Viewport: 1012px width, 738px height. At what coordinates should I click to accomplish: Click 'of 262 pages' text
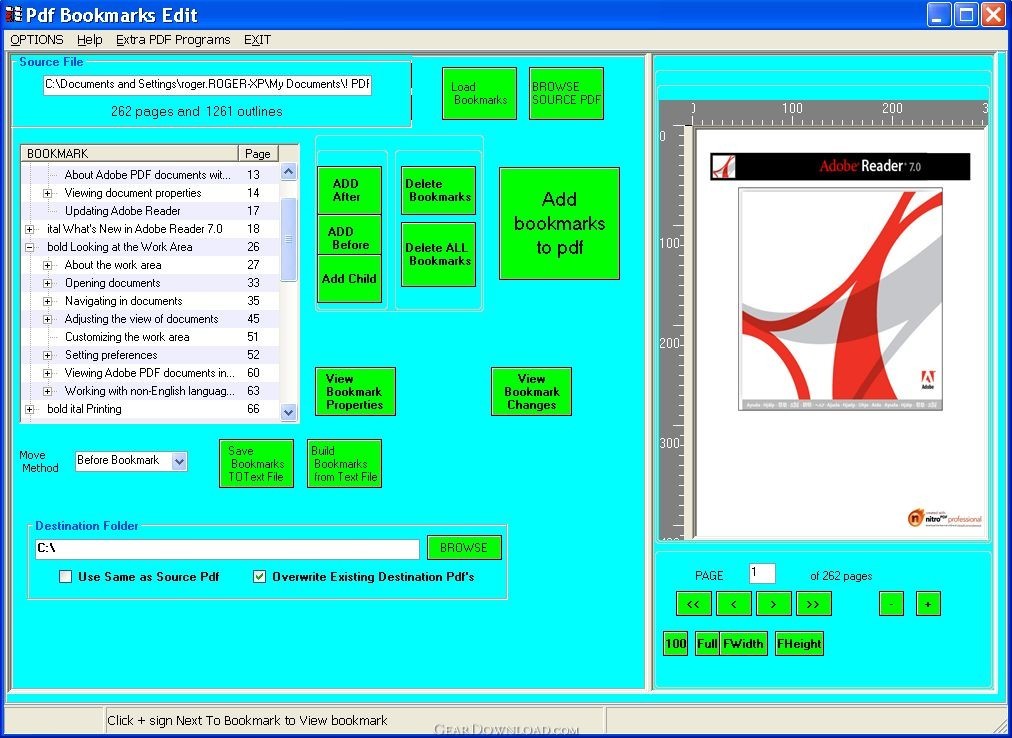[x=841, y=576]
